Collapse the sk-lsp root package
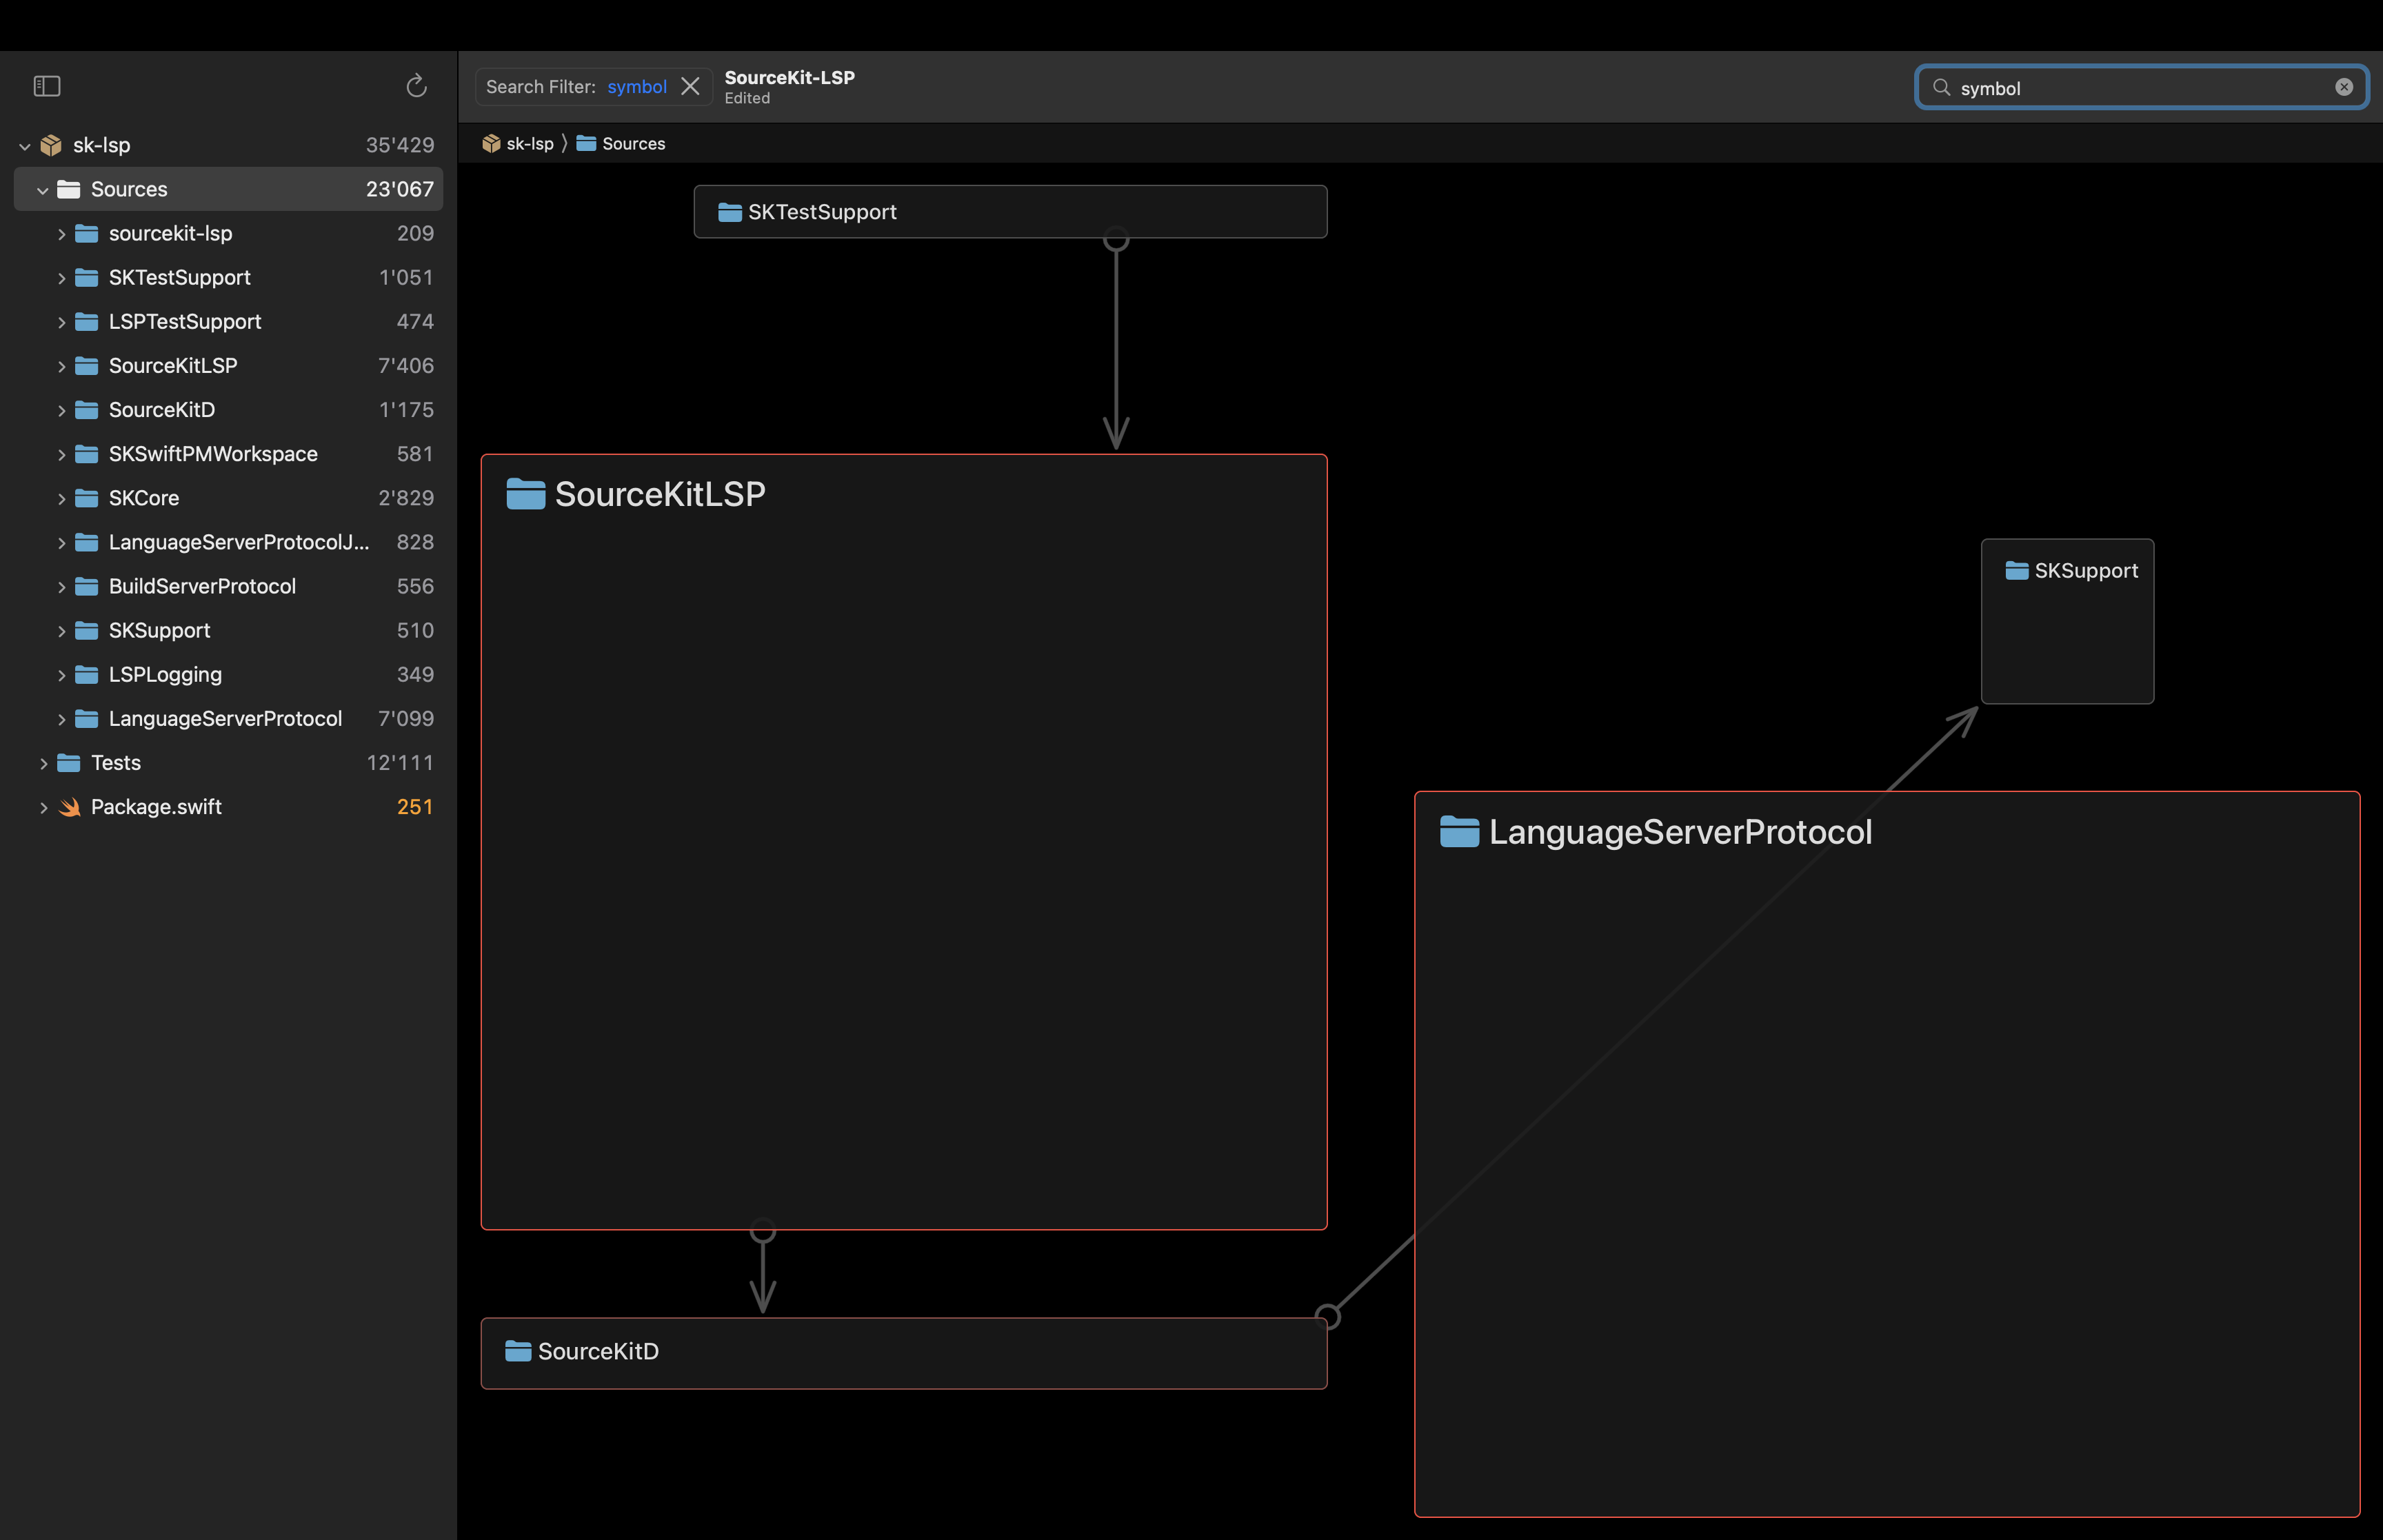The width and height of the screenshot is (2383, 1540). pos(24,146)
